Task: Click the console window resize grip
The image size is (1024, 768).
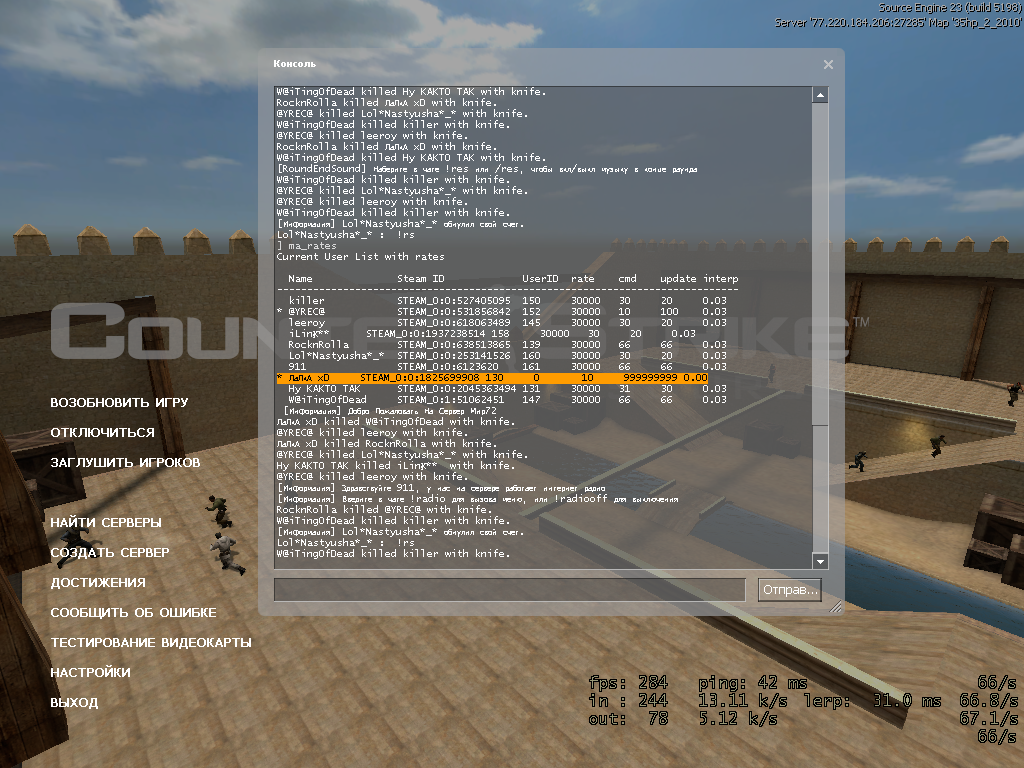Action: 835,607
